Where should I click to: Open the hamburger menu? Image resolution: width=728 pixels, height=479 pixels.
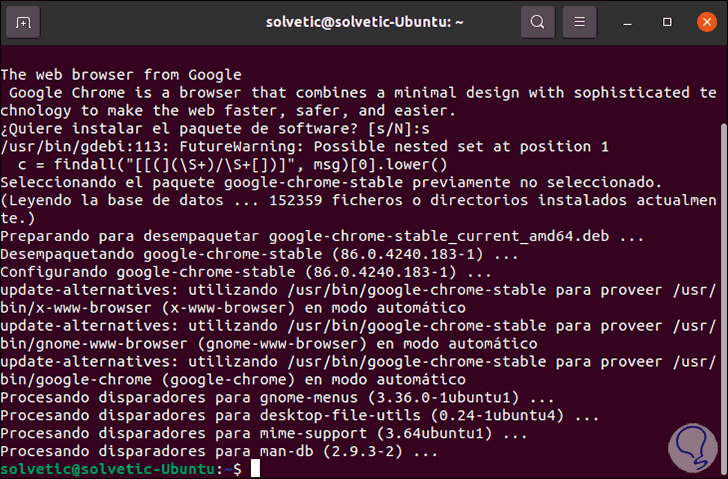[x=579, y=22]
